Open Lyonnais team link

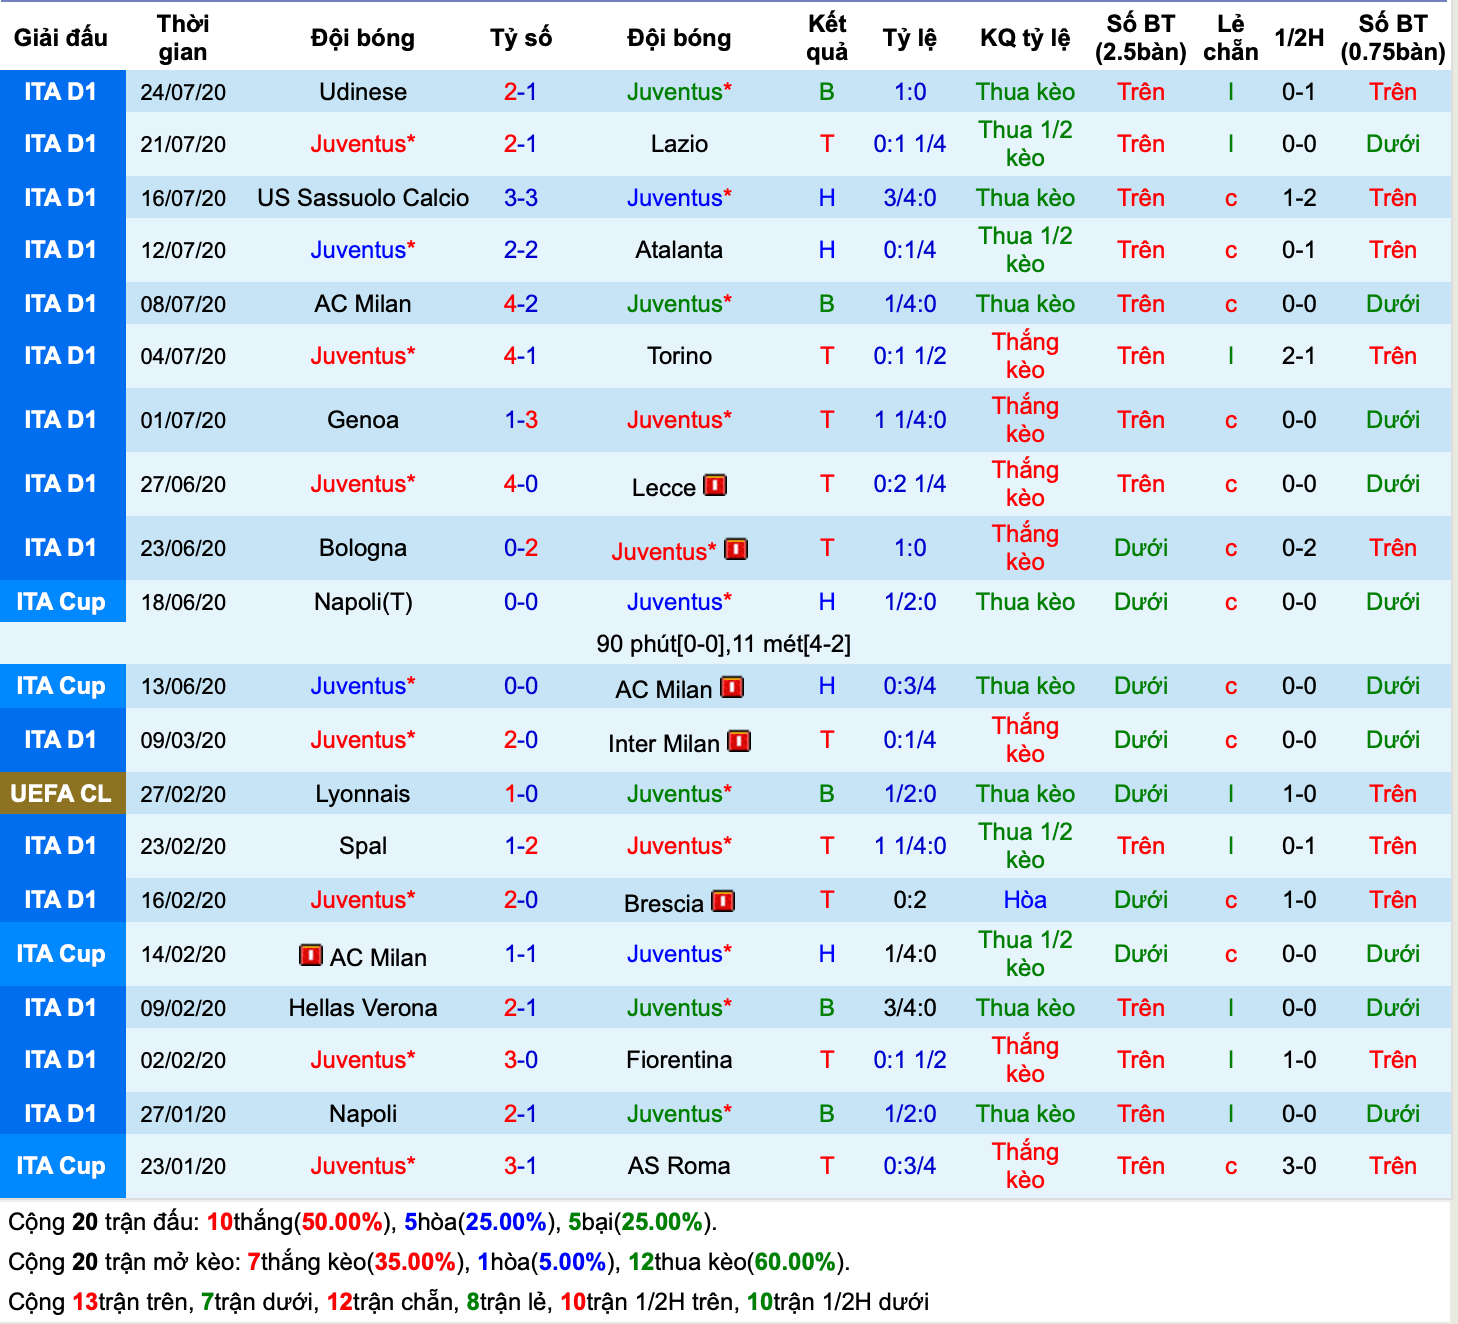point(363,794)
